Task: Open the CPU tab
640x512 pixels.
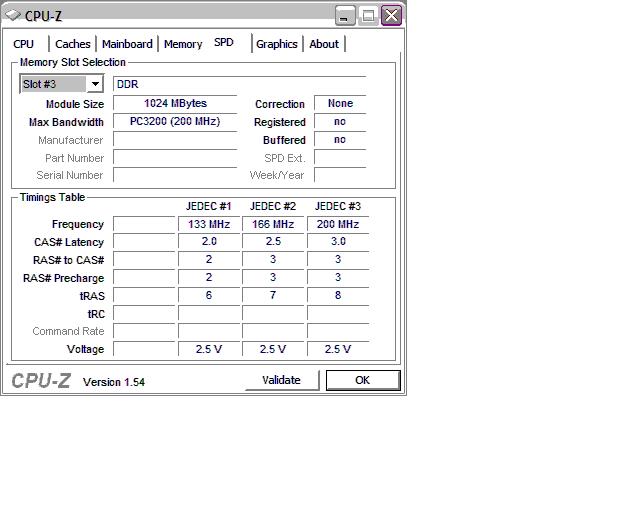Action: [x=24, y=44]
